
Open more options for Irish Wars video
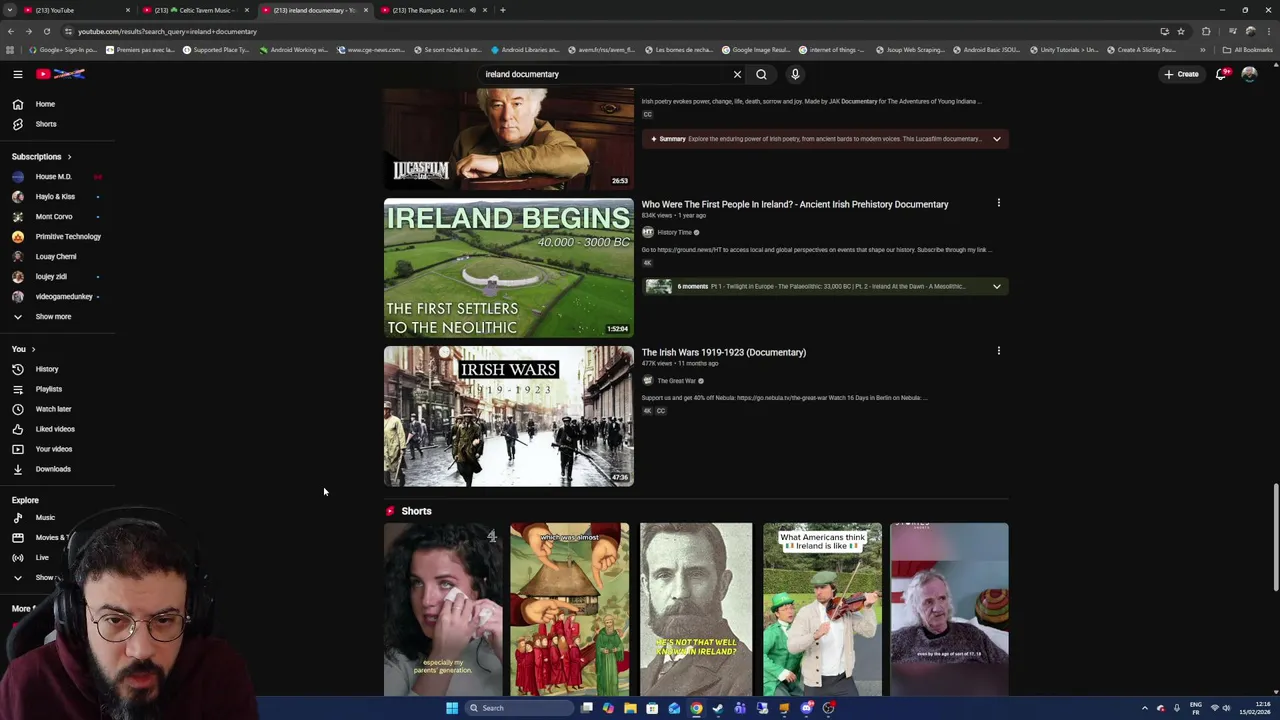[x=998, y=351]
